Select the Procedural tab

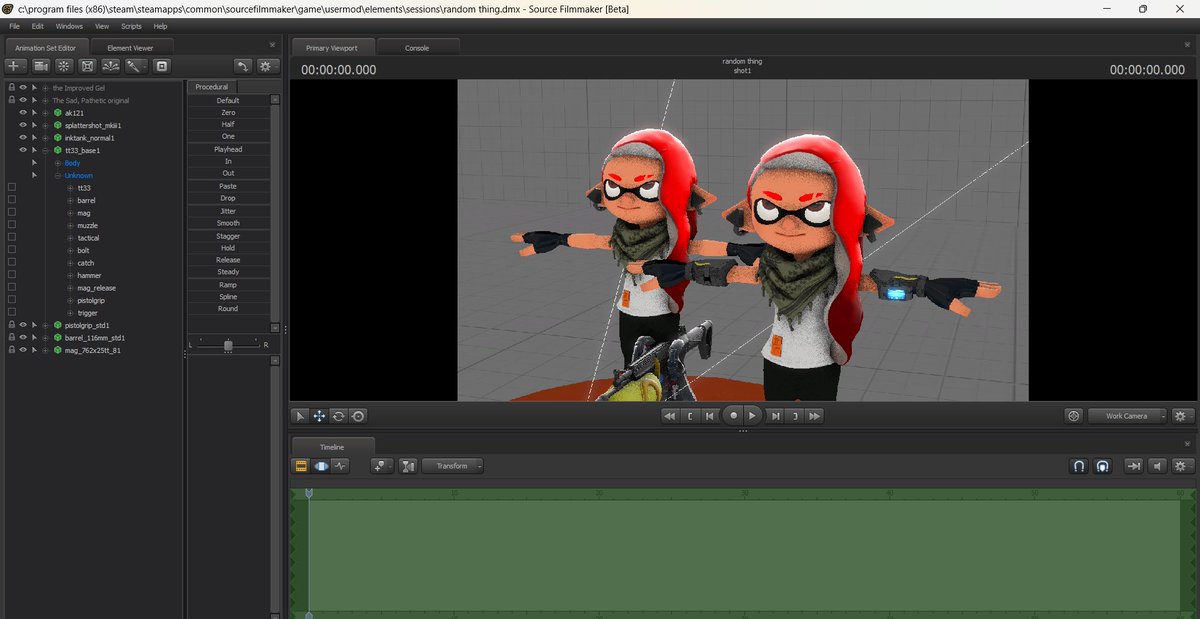pos(212,87)
